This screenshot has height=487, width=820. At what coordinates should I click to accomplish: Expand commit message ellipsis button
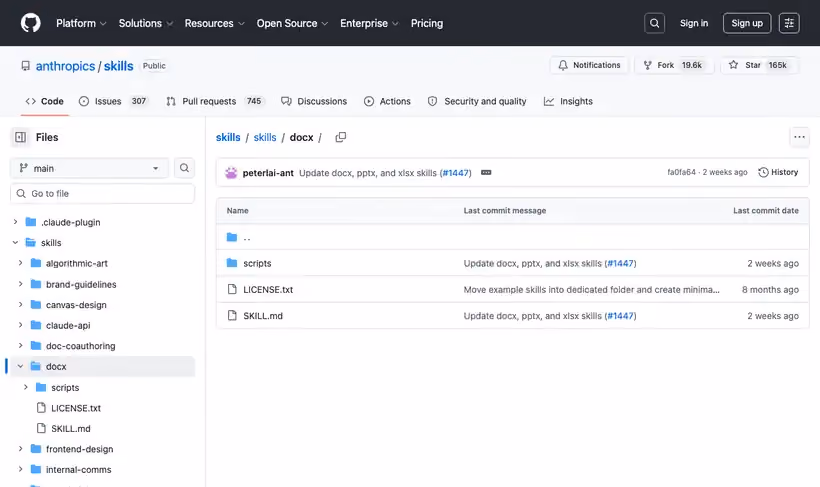click(486, 173)
